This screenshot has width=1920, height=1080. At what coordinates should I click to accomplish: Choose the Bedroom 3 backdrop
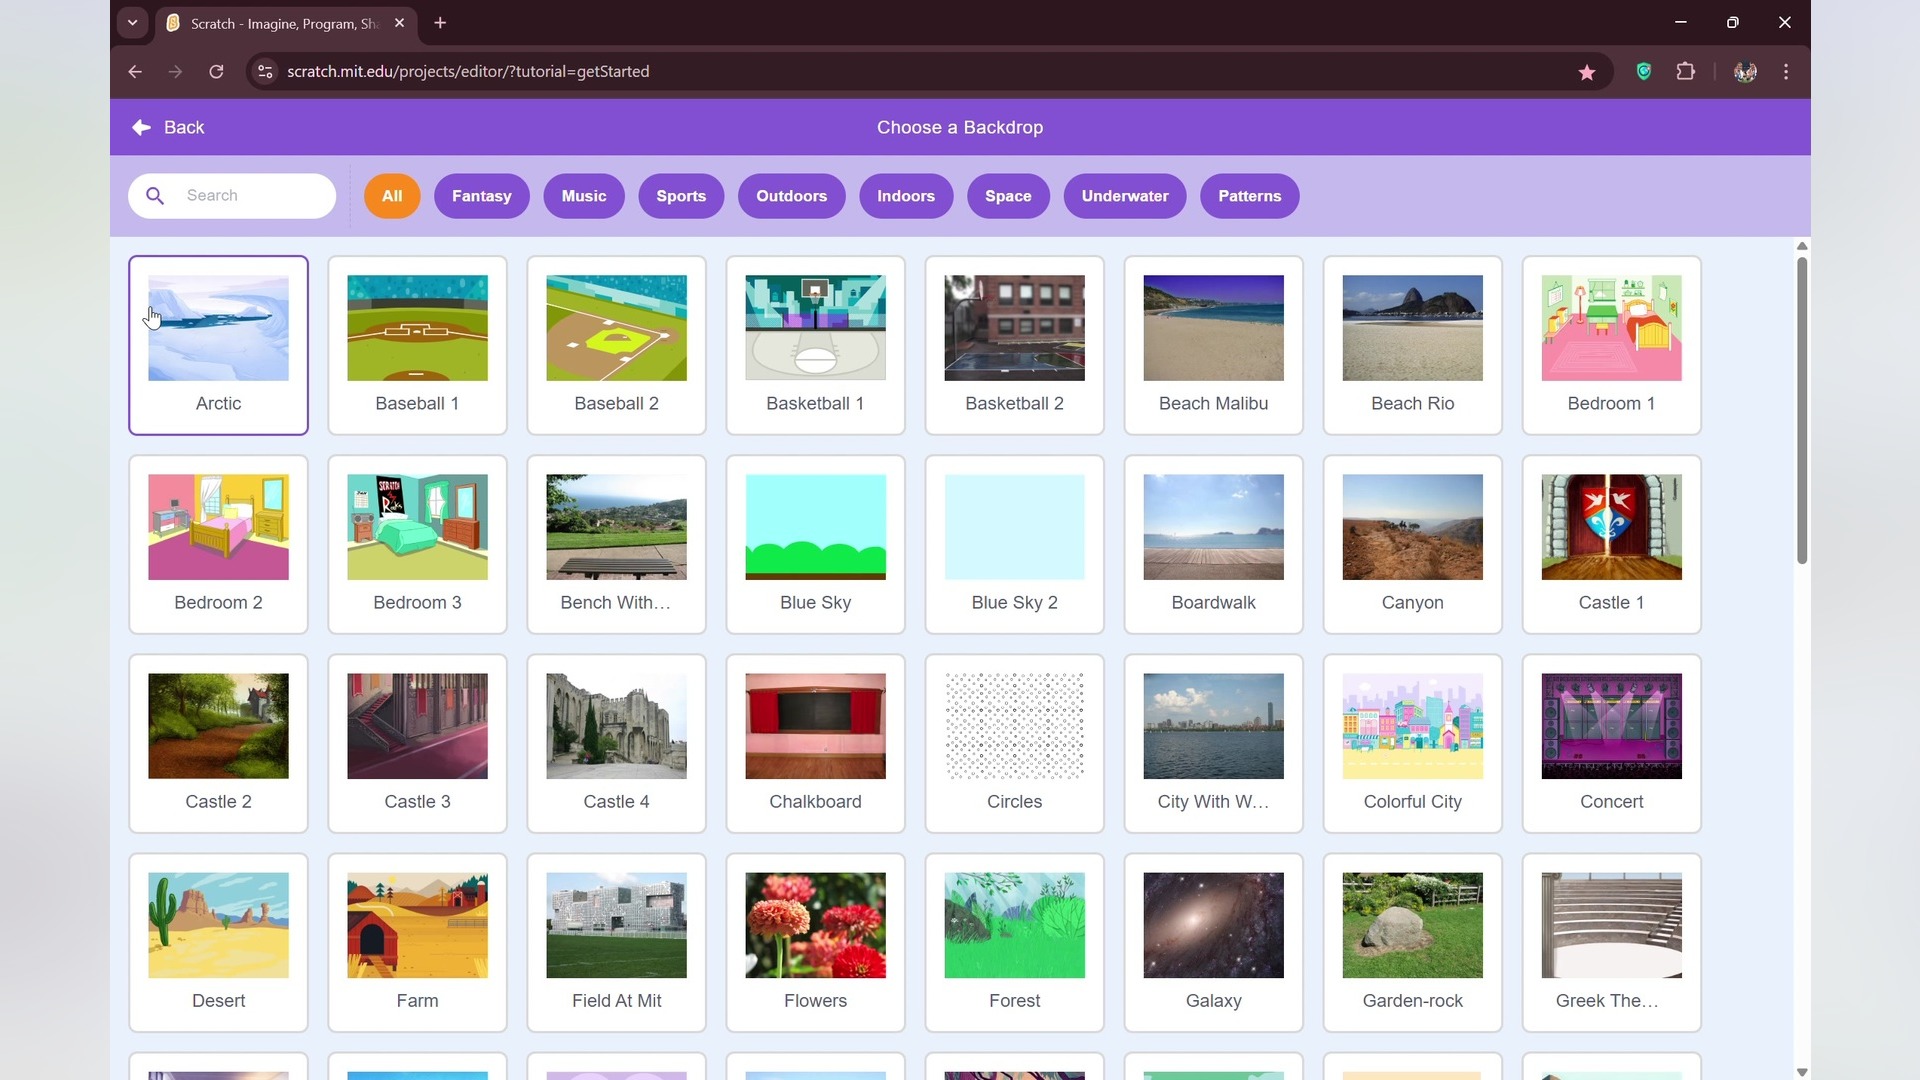click(x=417, y=544)
